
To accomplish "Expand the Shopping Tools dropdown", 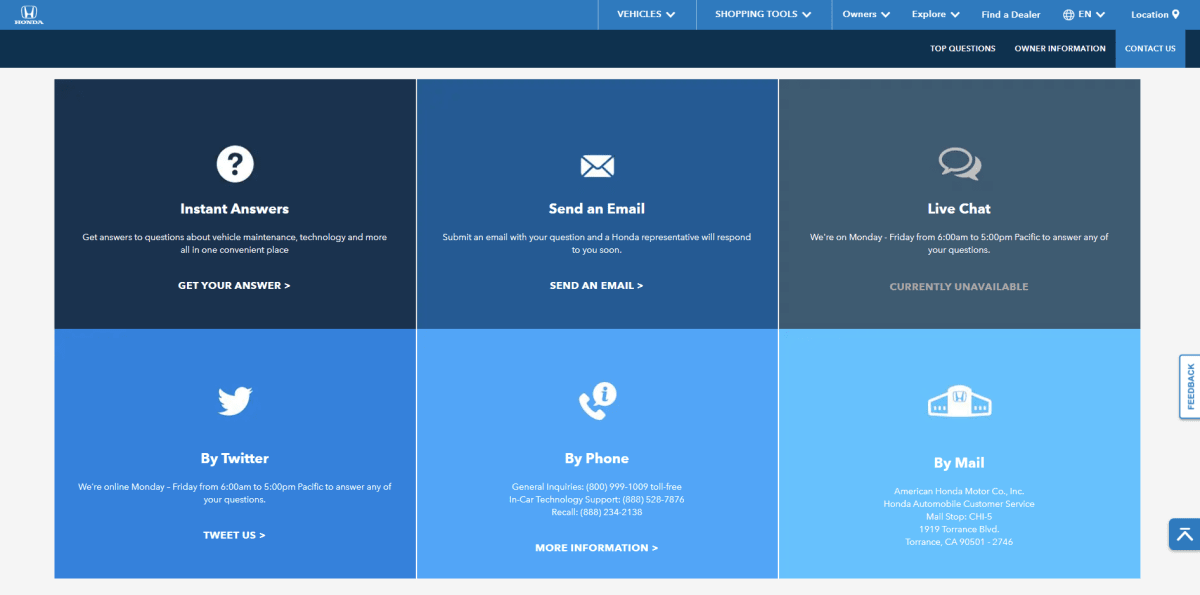I will click(x=763, y=14).
